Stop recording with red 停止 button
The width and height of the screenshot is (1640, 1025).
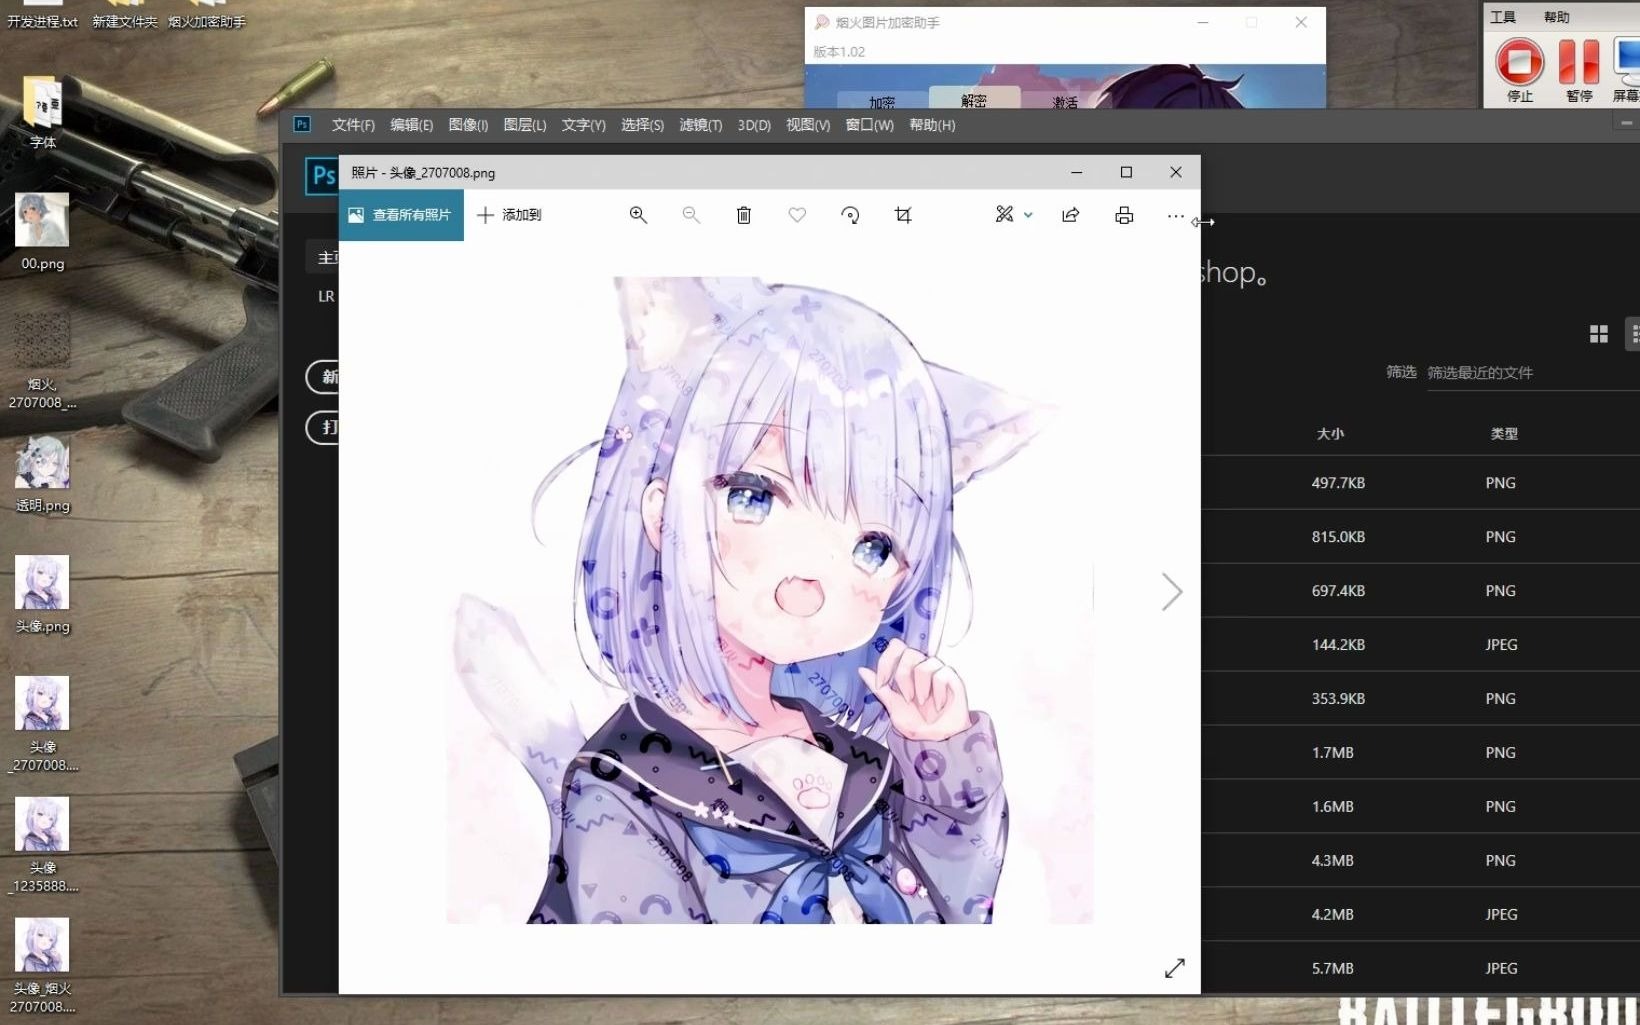(1520, 69)
